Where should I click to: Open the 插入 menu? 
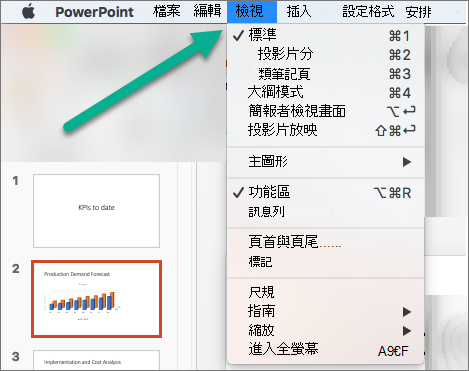[299, 12]
